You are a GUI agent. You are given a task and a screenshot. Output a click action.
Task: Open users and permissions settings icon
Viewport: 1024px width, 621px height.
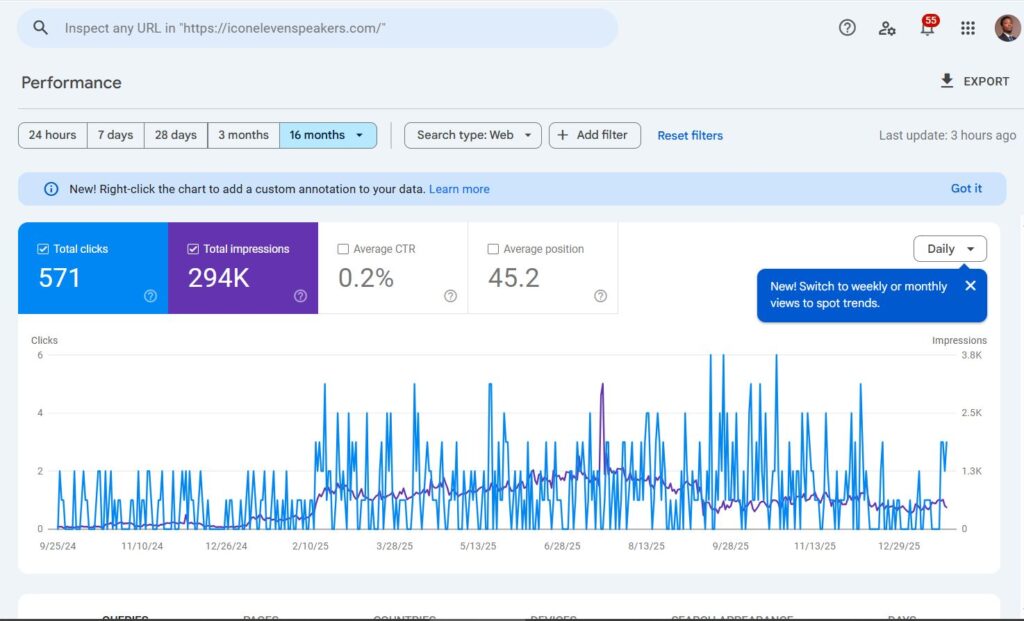coord(887,28)
